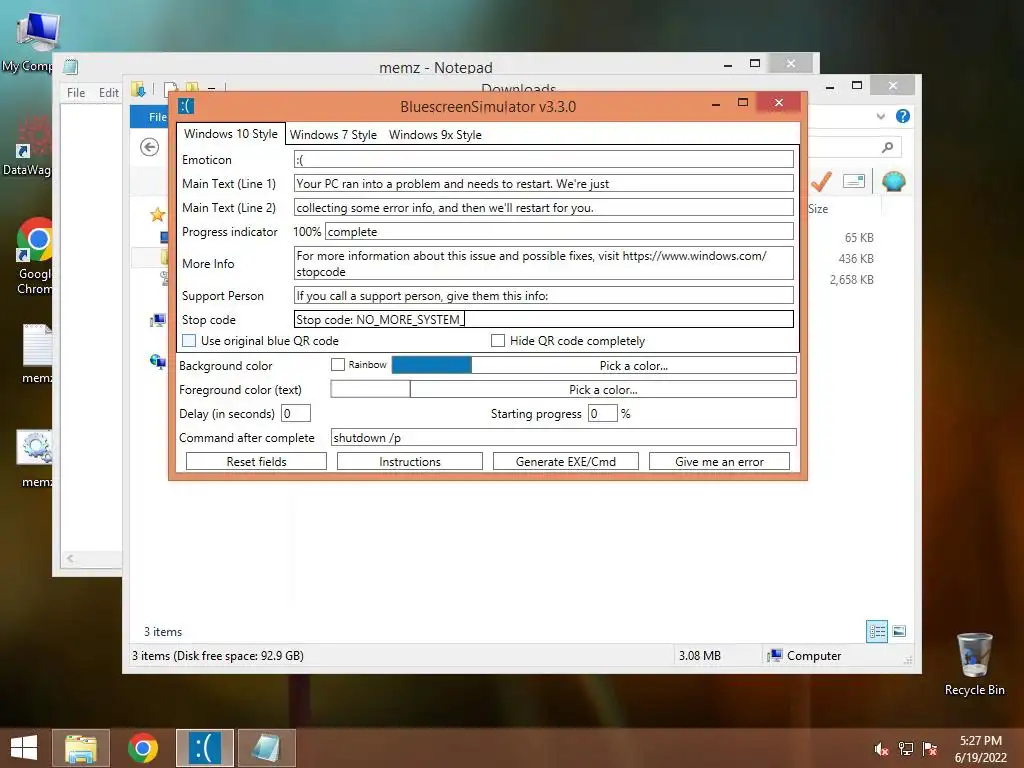Click the BluescreenSimulator sad-face title icon
Image resolution: width=1024 pixels, height=768 pixels.
(x=187, y=105)
